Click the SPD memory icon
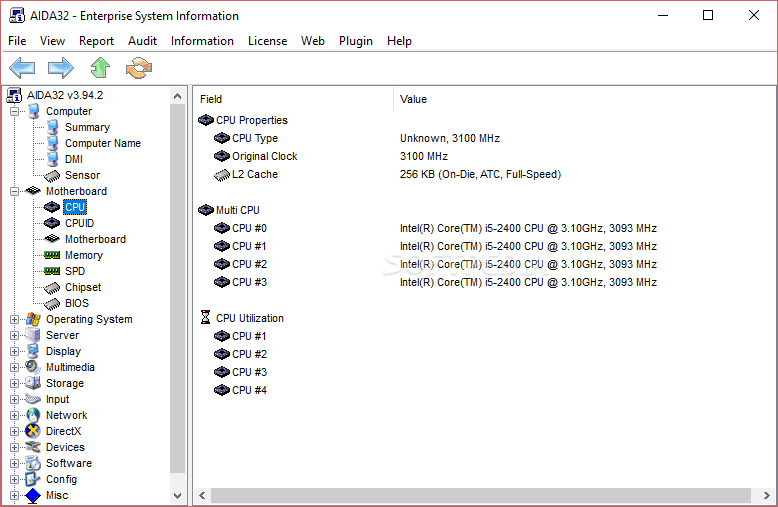The width and height of the screenshot is (778, 507). coord(52,271)
